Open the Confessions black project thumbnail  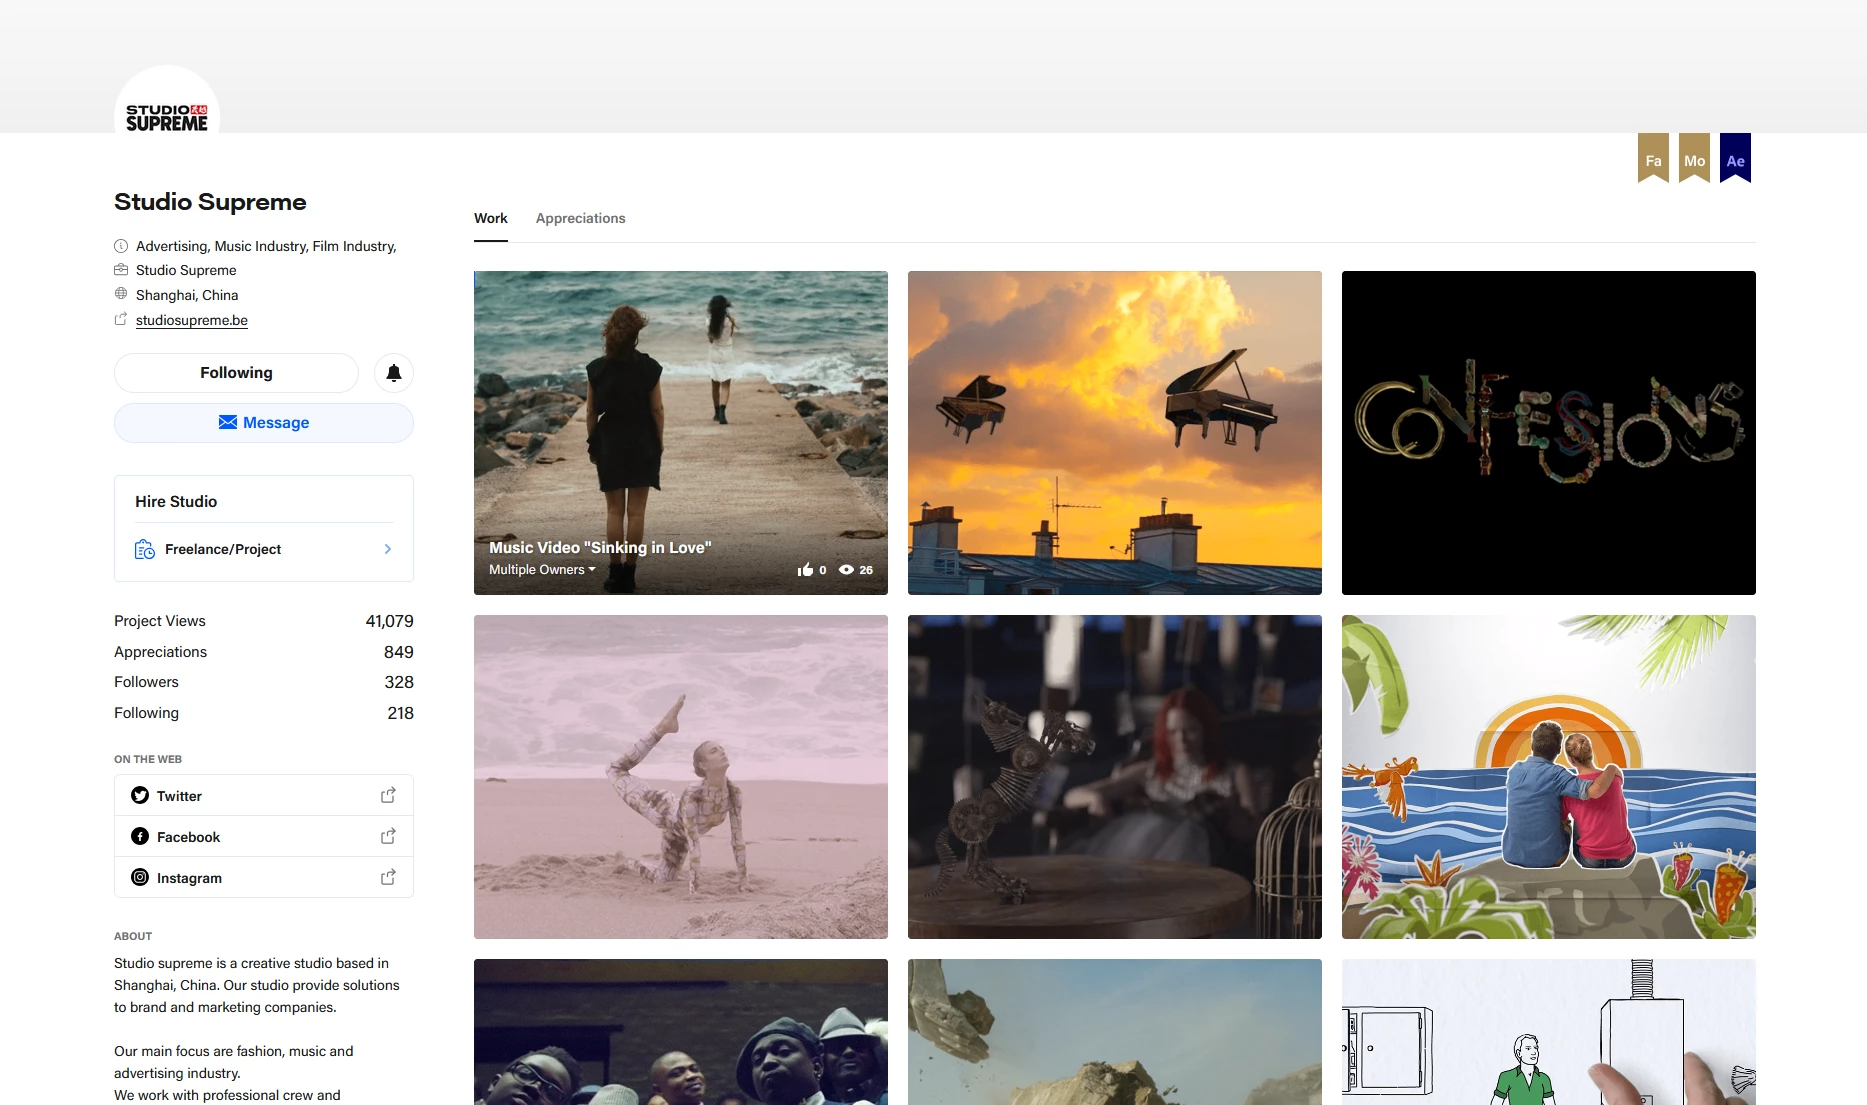click(1549, 433)
